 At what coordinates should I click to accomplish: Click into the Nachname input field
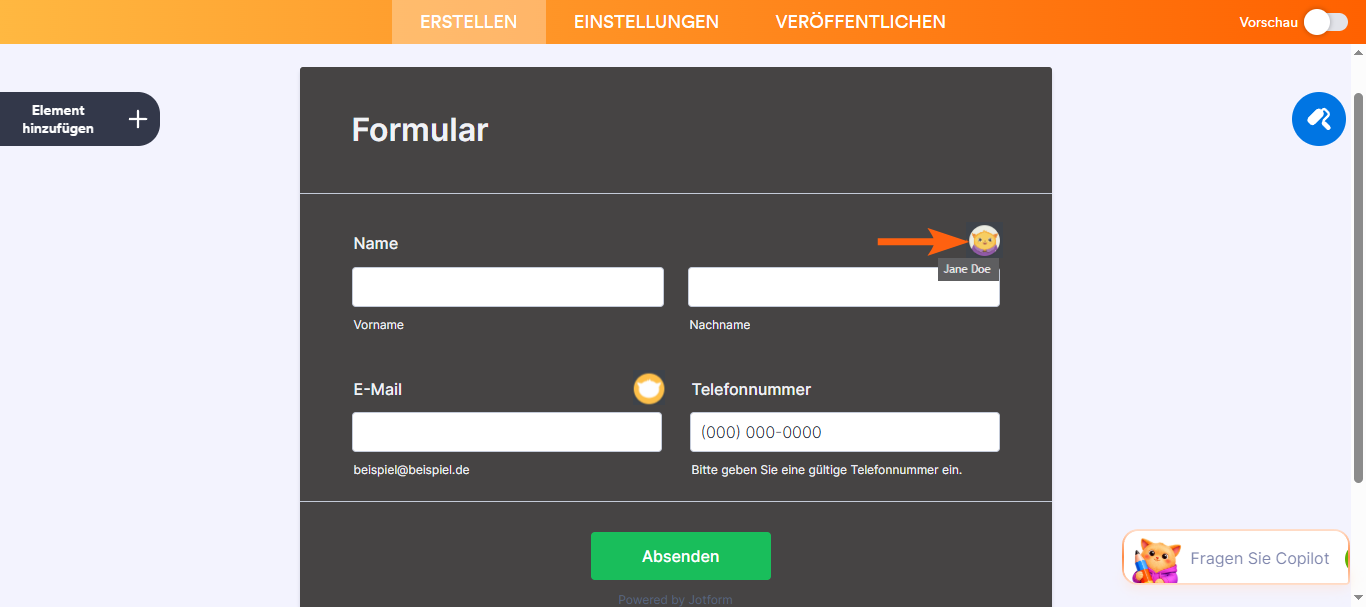pyautogui.click(x=844, y=287)
